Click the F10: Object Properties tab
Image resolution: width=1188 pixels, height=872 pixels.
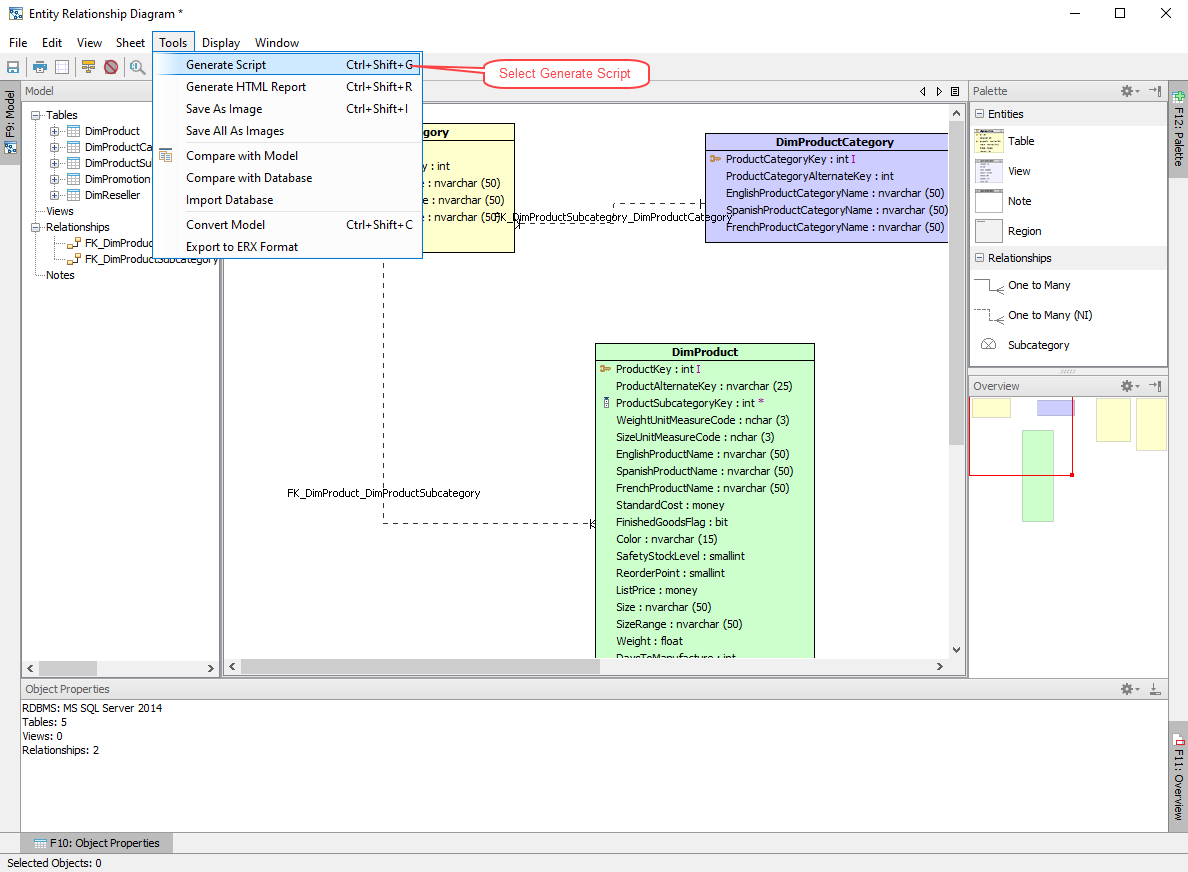tap(95, 842)
